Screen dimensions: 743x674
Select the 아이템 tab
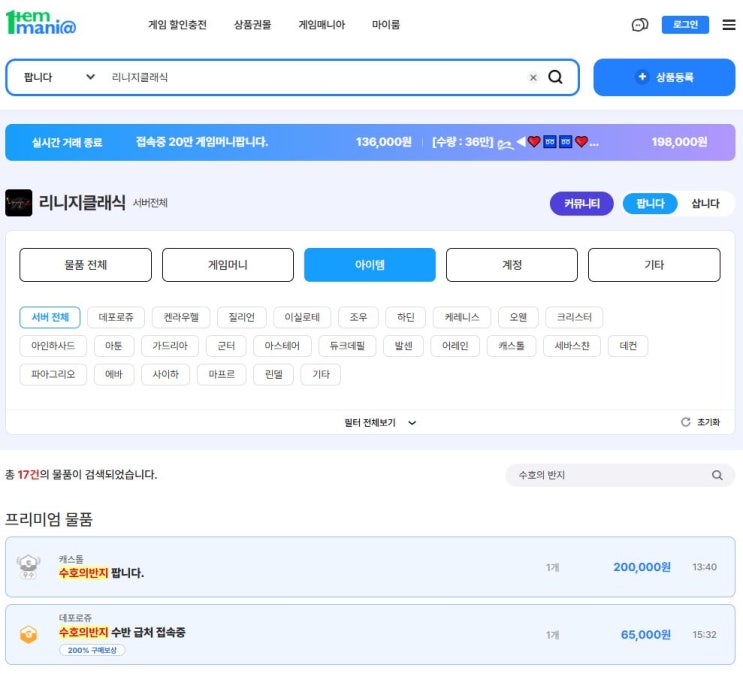click(x=370, y=265)
